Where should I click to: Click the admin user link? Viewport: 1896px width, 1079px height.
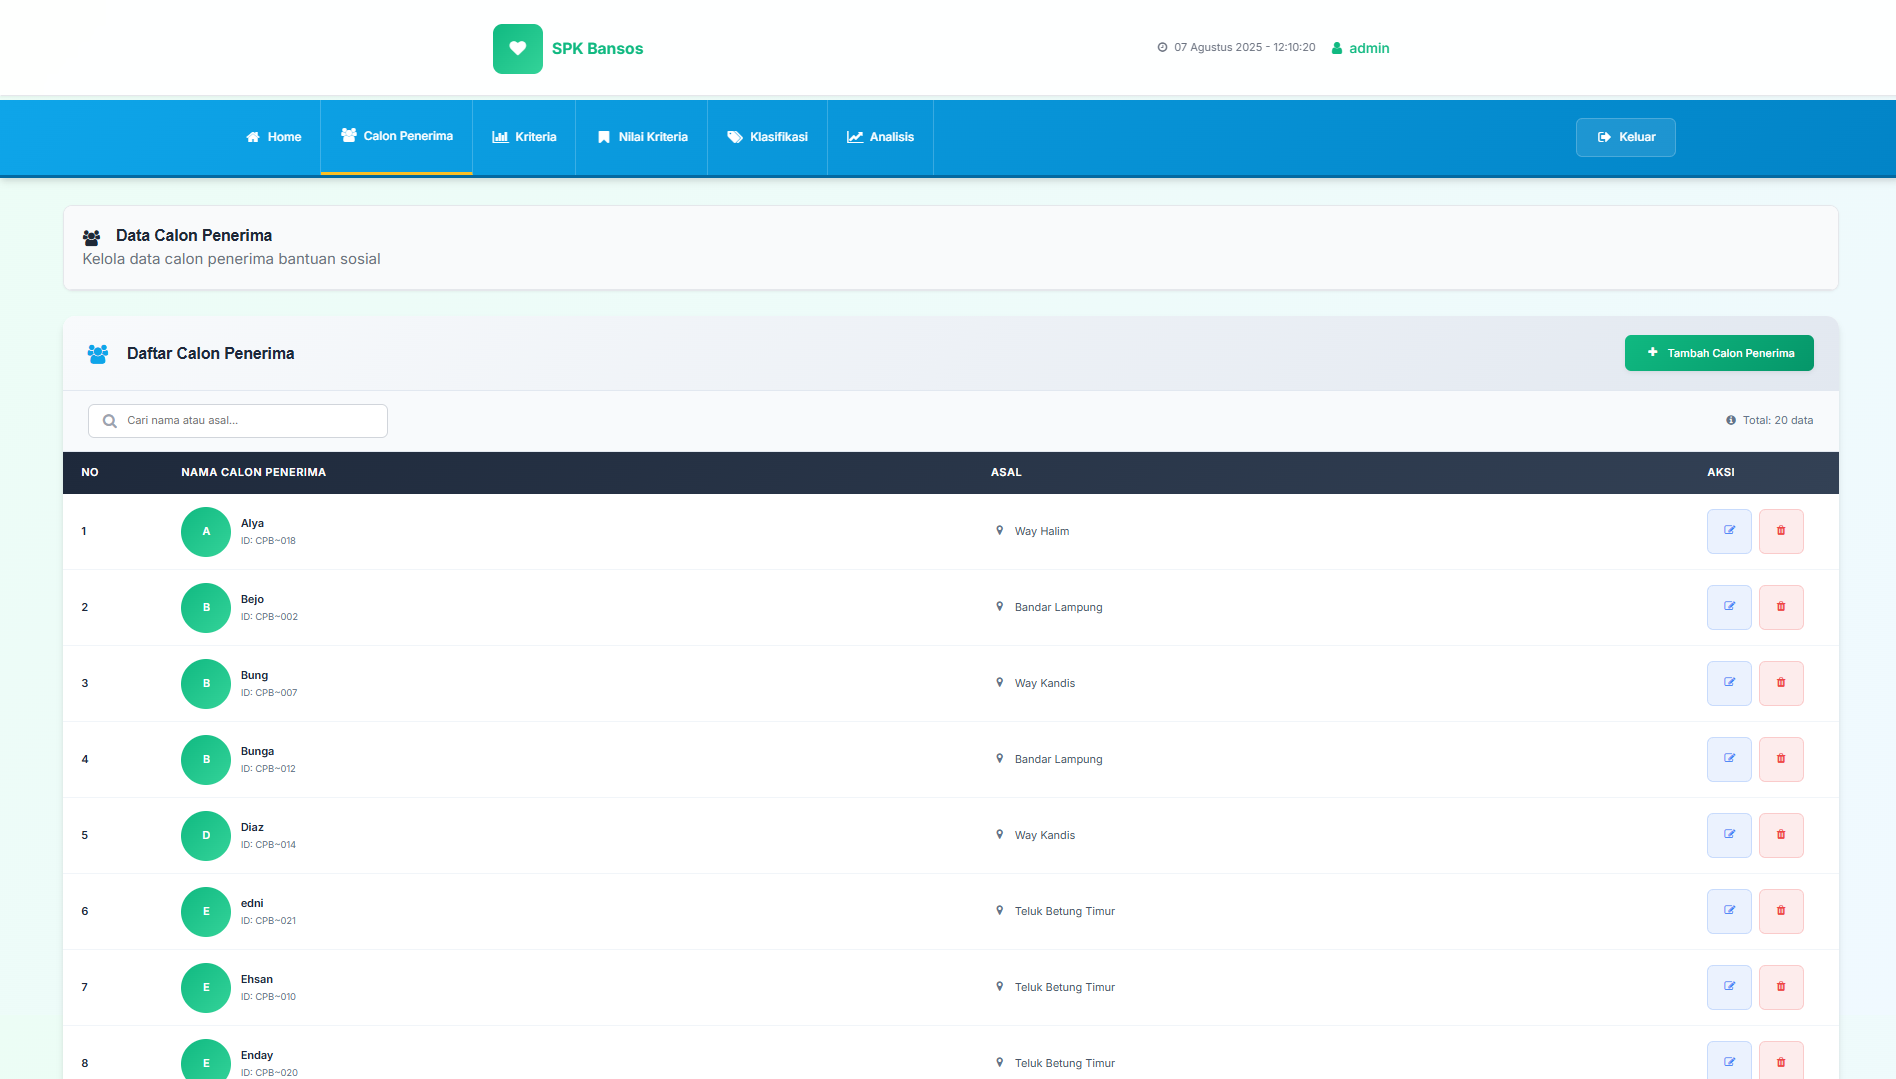(1360, 48)
